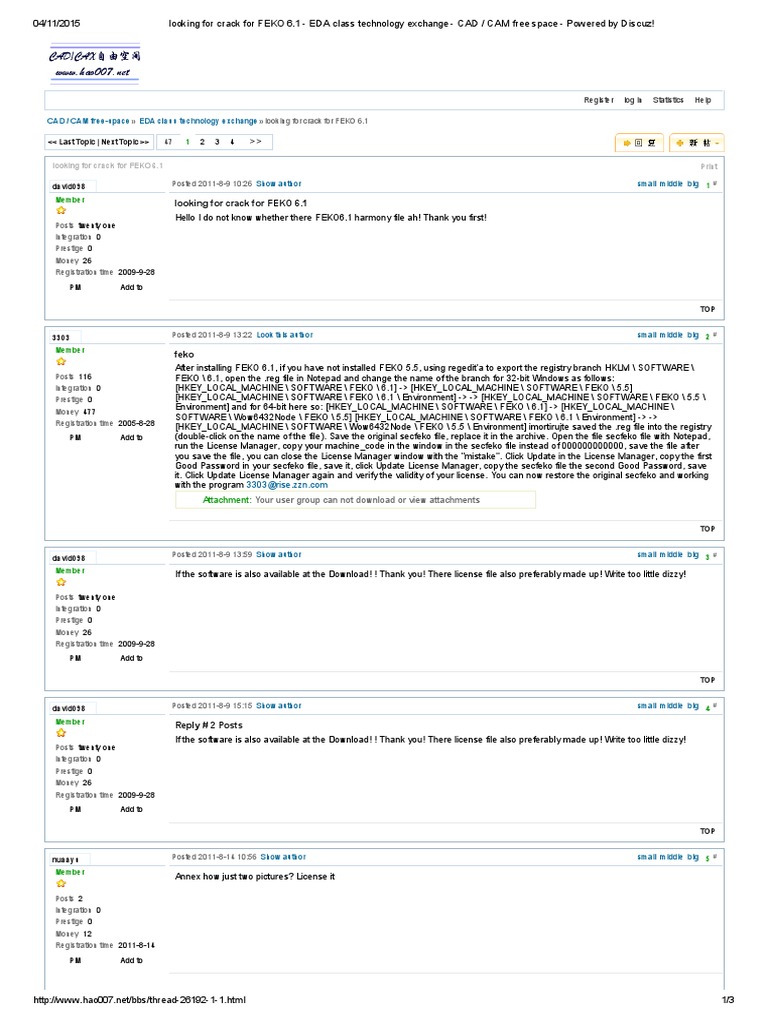
Task: Go to page 2 of the thread
Action: click(202, 142)
